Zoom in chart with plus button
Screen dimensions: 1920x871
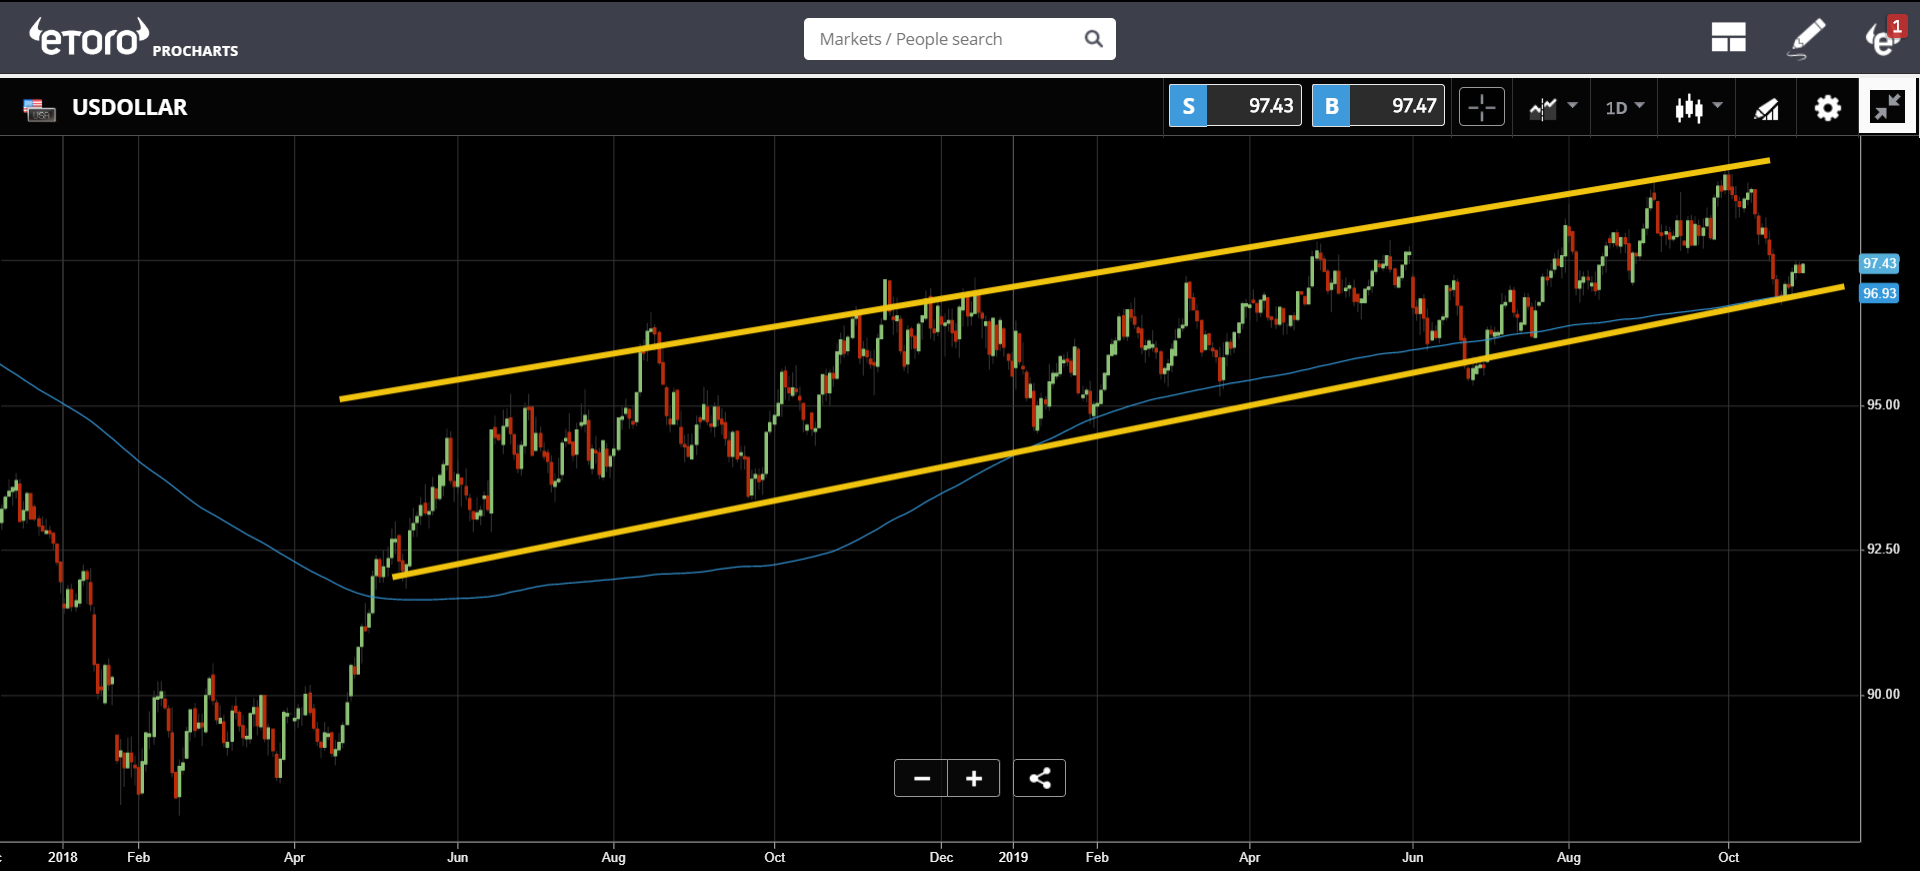(974, 778)
